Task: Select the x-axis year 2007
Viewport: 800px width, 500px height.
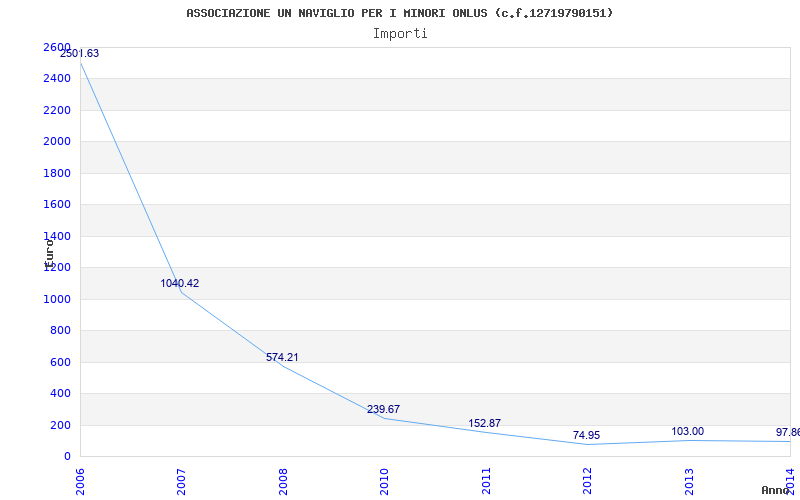Action: [x=181, y=481]
